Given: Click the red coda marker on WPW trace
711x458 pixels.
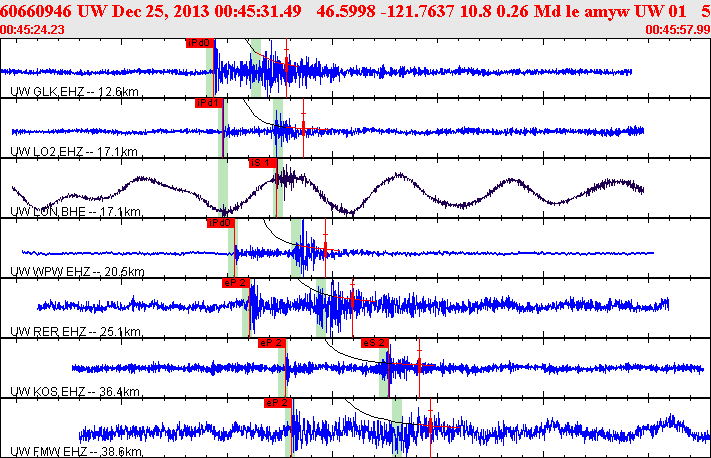Looking at the screenshot, I should click(x=325, y=248).
